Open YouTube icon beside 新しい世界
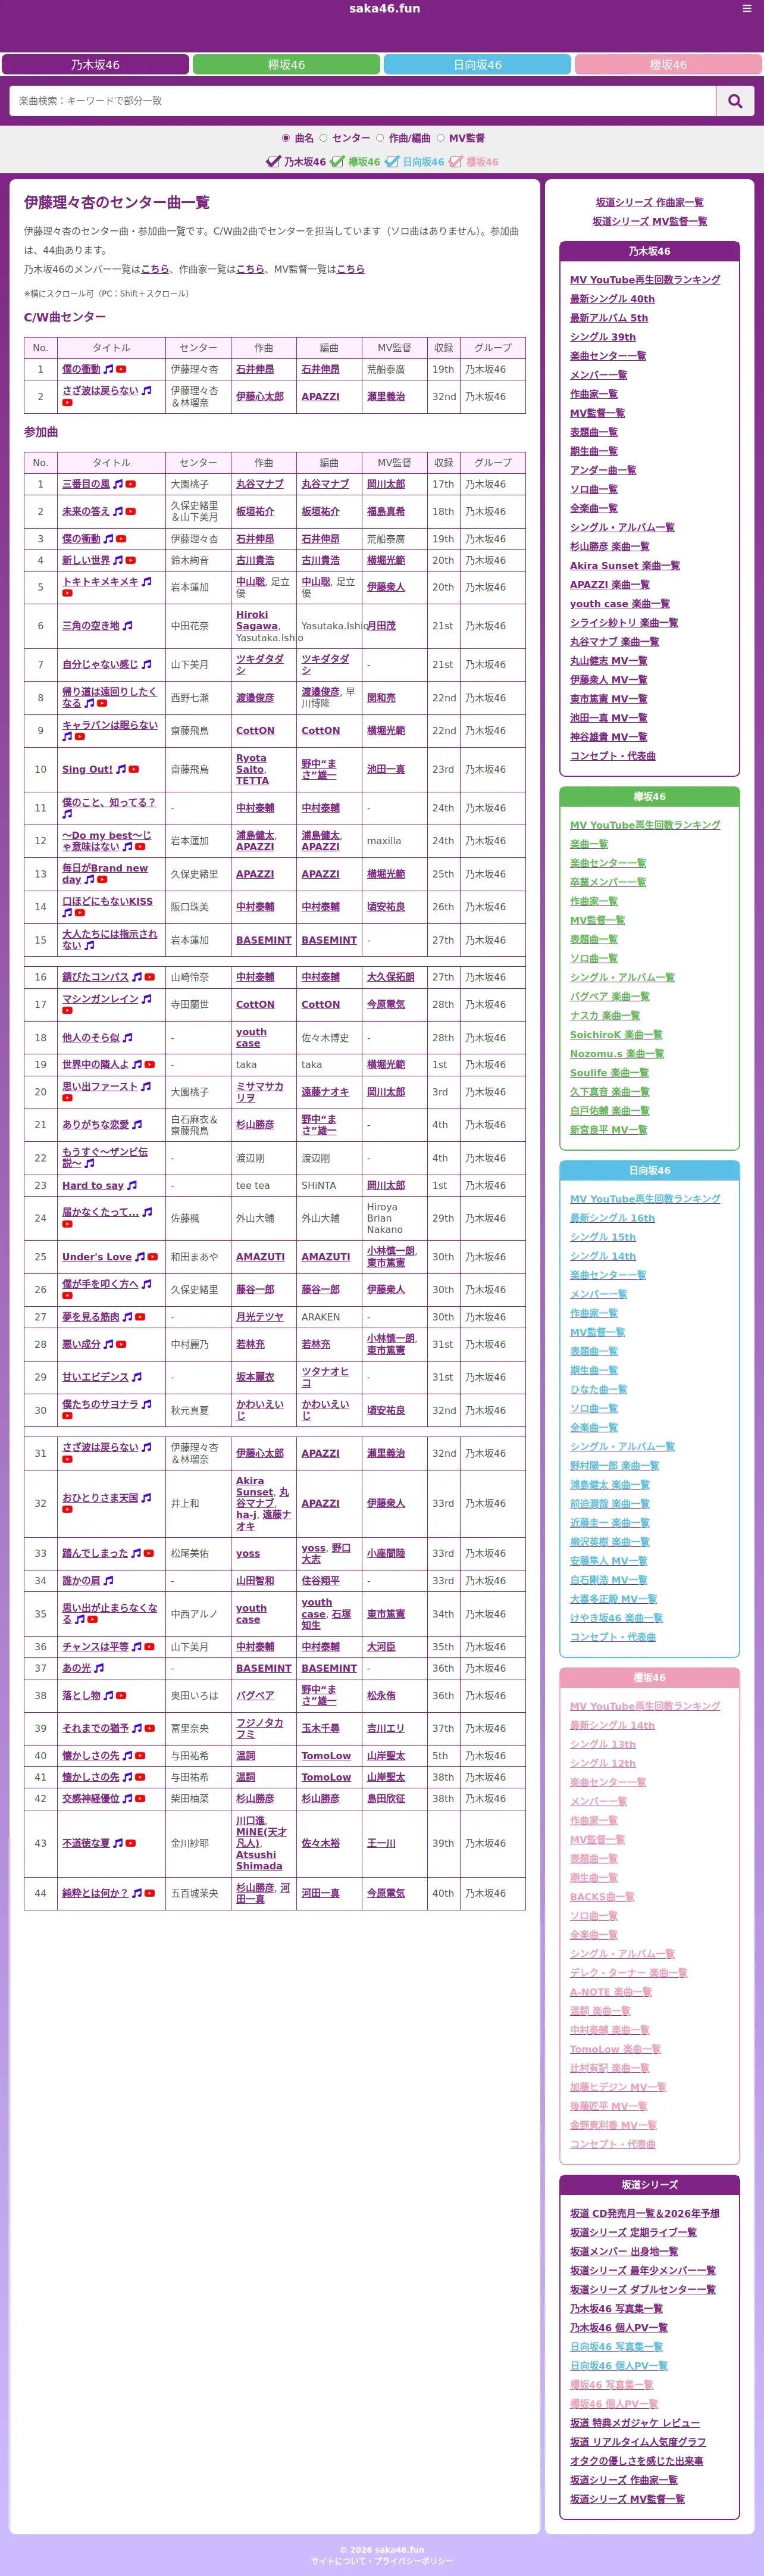764x2576 pixels. [130, 560]
